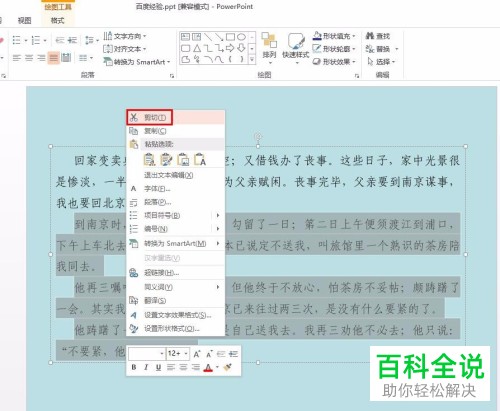
Task: Choose 段落(P)... from the context menu
Action: pyautogui.click(x=175, y=202)
